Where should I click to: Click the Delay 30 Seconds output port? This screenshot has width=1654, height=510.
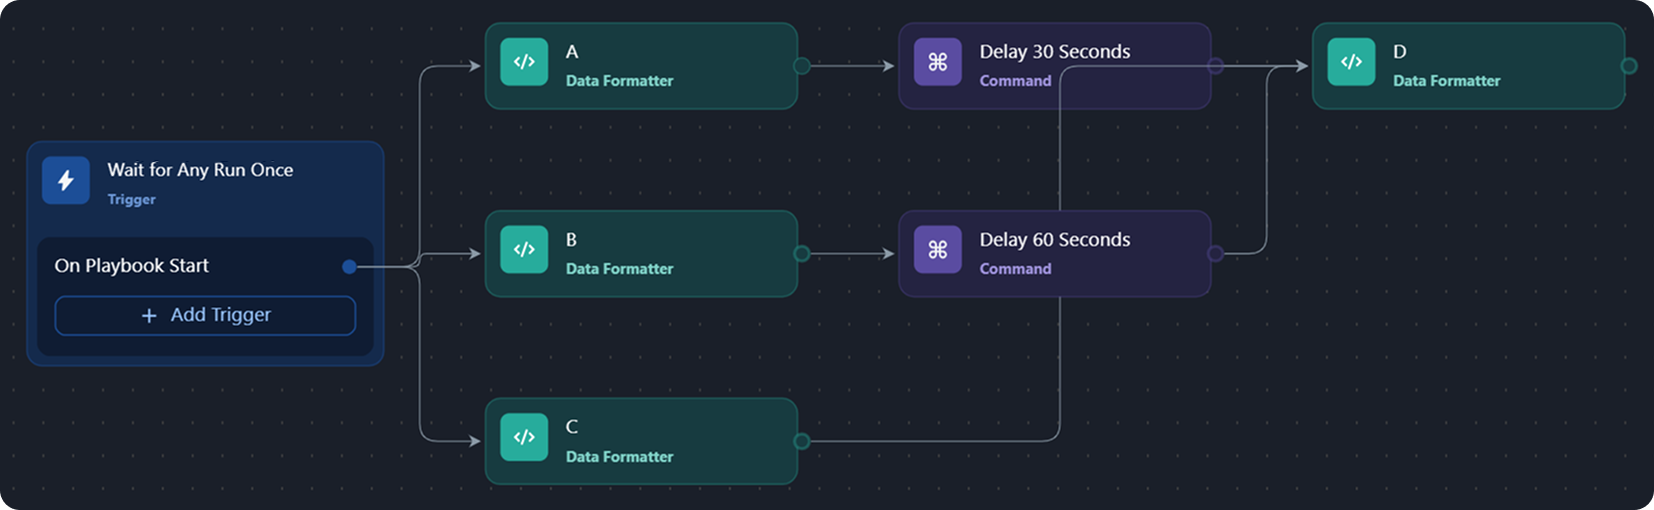click(x=1215, y=66)
